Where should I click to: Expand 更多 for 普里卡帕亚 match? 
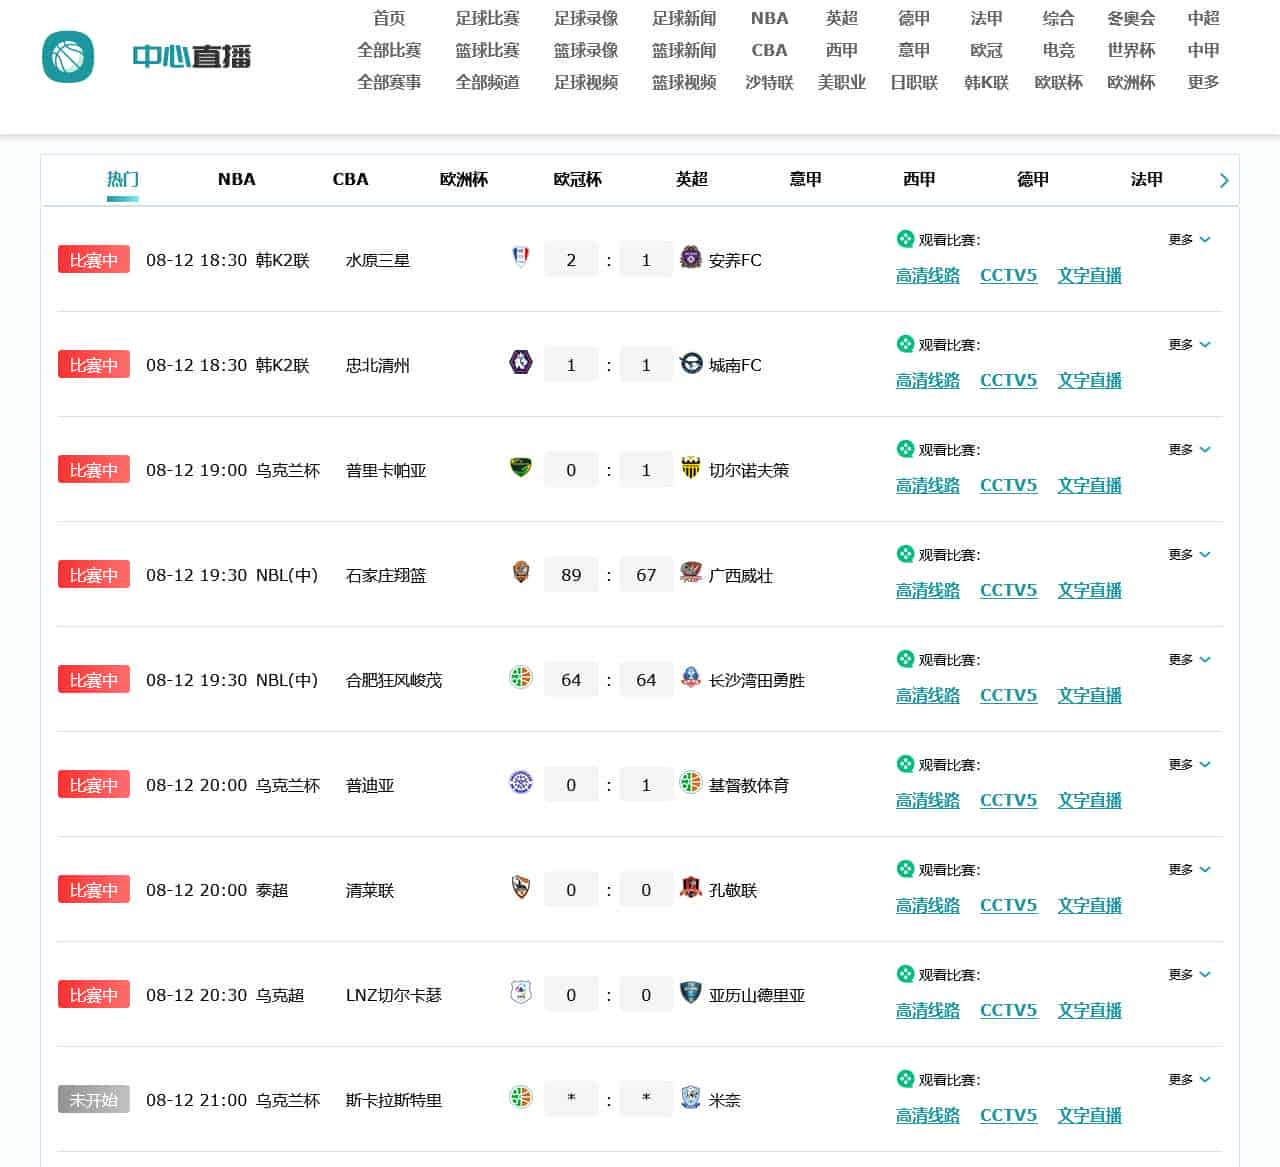1190,450
